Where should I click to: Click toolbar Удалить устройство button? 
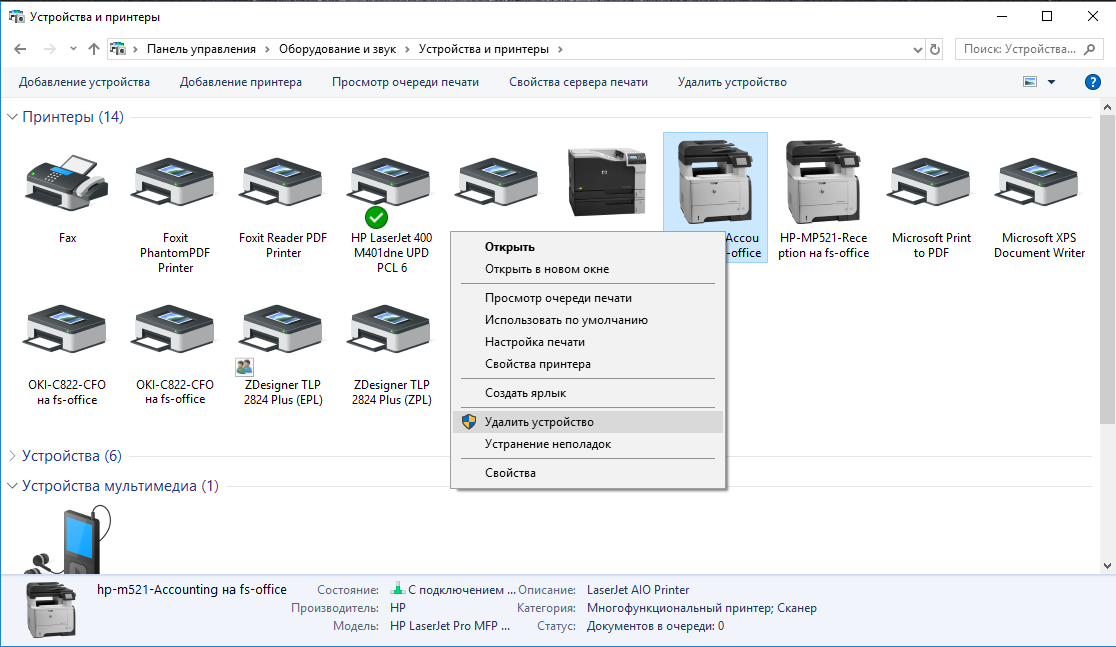point(732,82)
